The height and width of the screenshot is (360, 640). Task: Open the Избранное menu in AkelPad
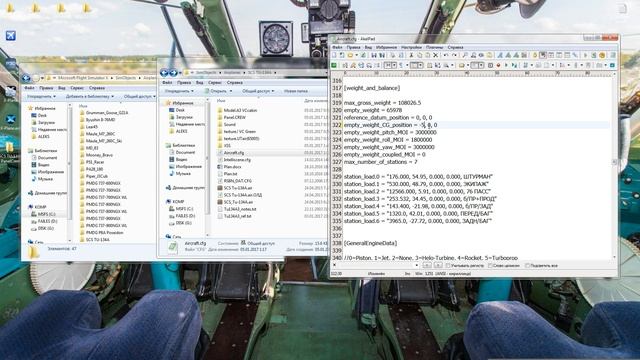click(386, 47)
